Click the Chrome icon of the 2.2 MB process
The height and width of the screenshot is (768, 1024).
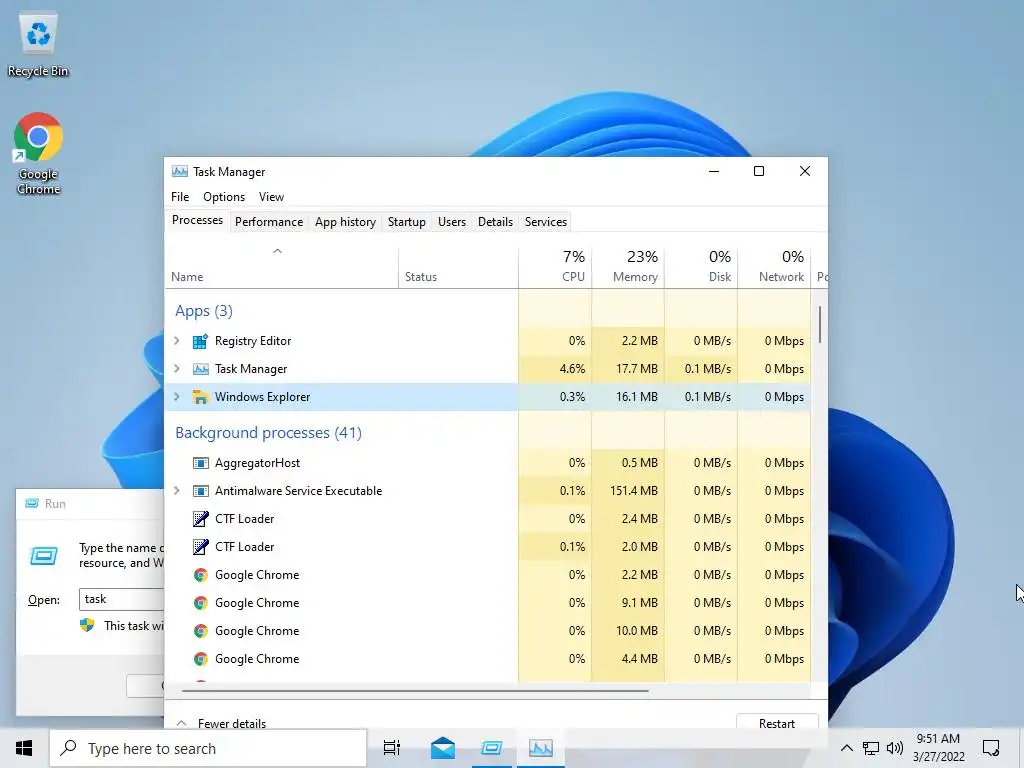pyautogui.click(x=200, y=575)
